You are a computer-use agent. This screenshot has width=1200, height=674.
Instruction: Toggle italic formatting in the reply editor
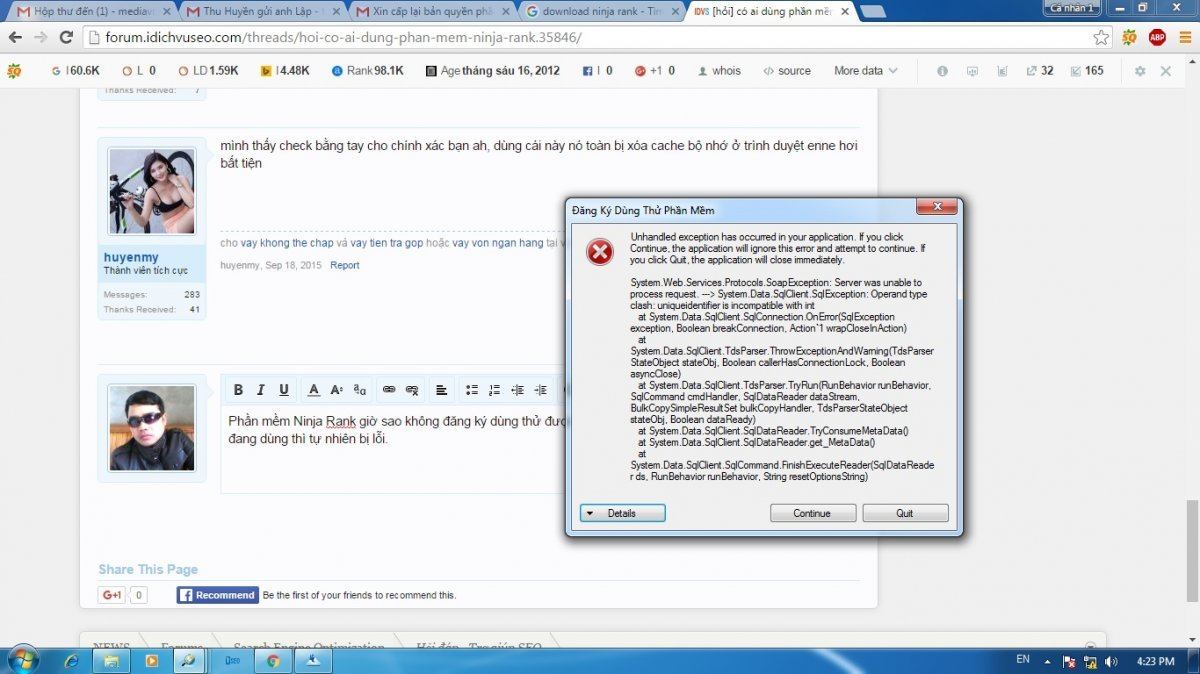[261, 390]
